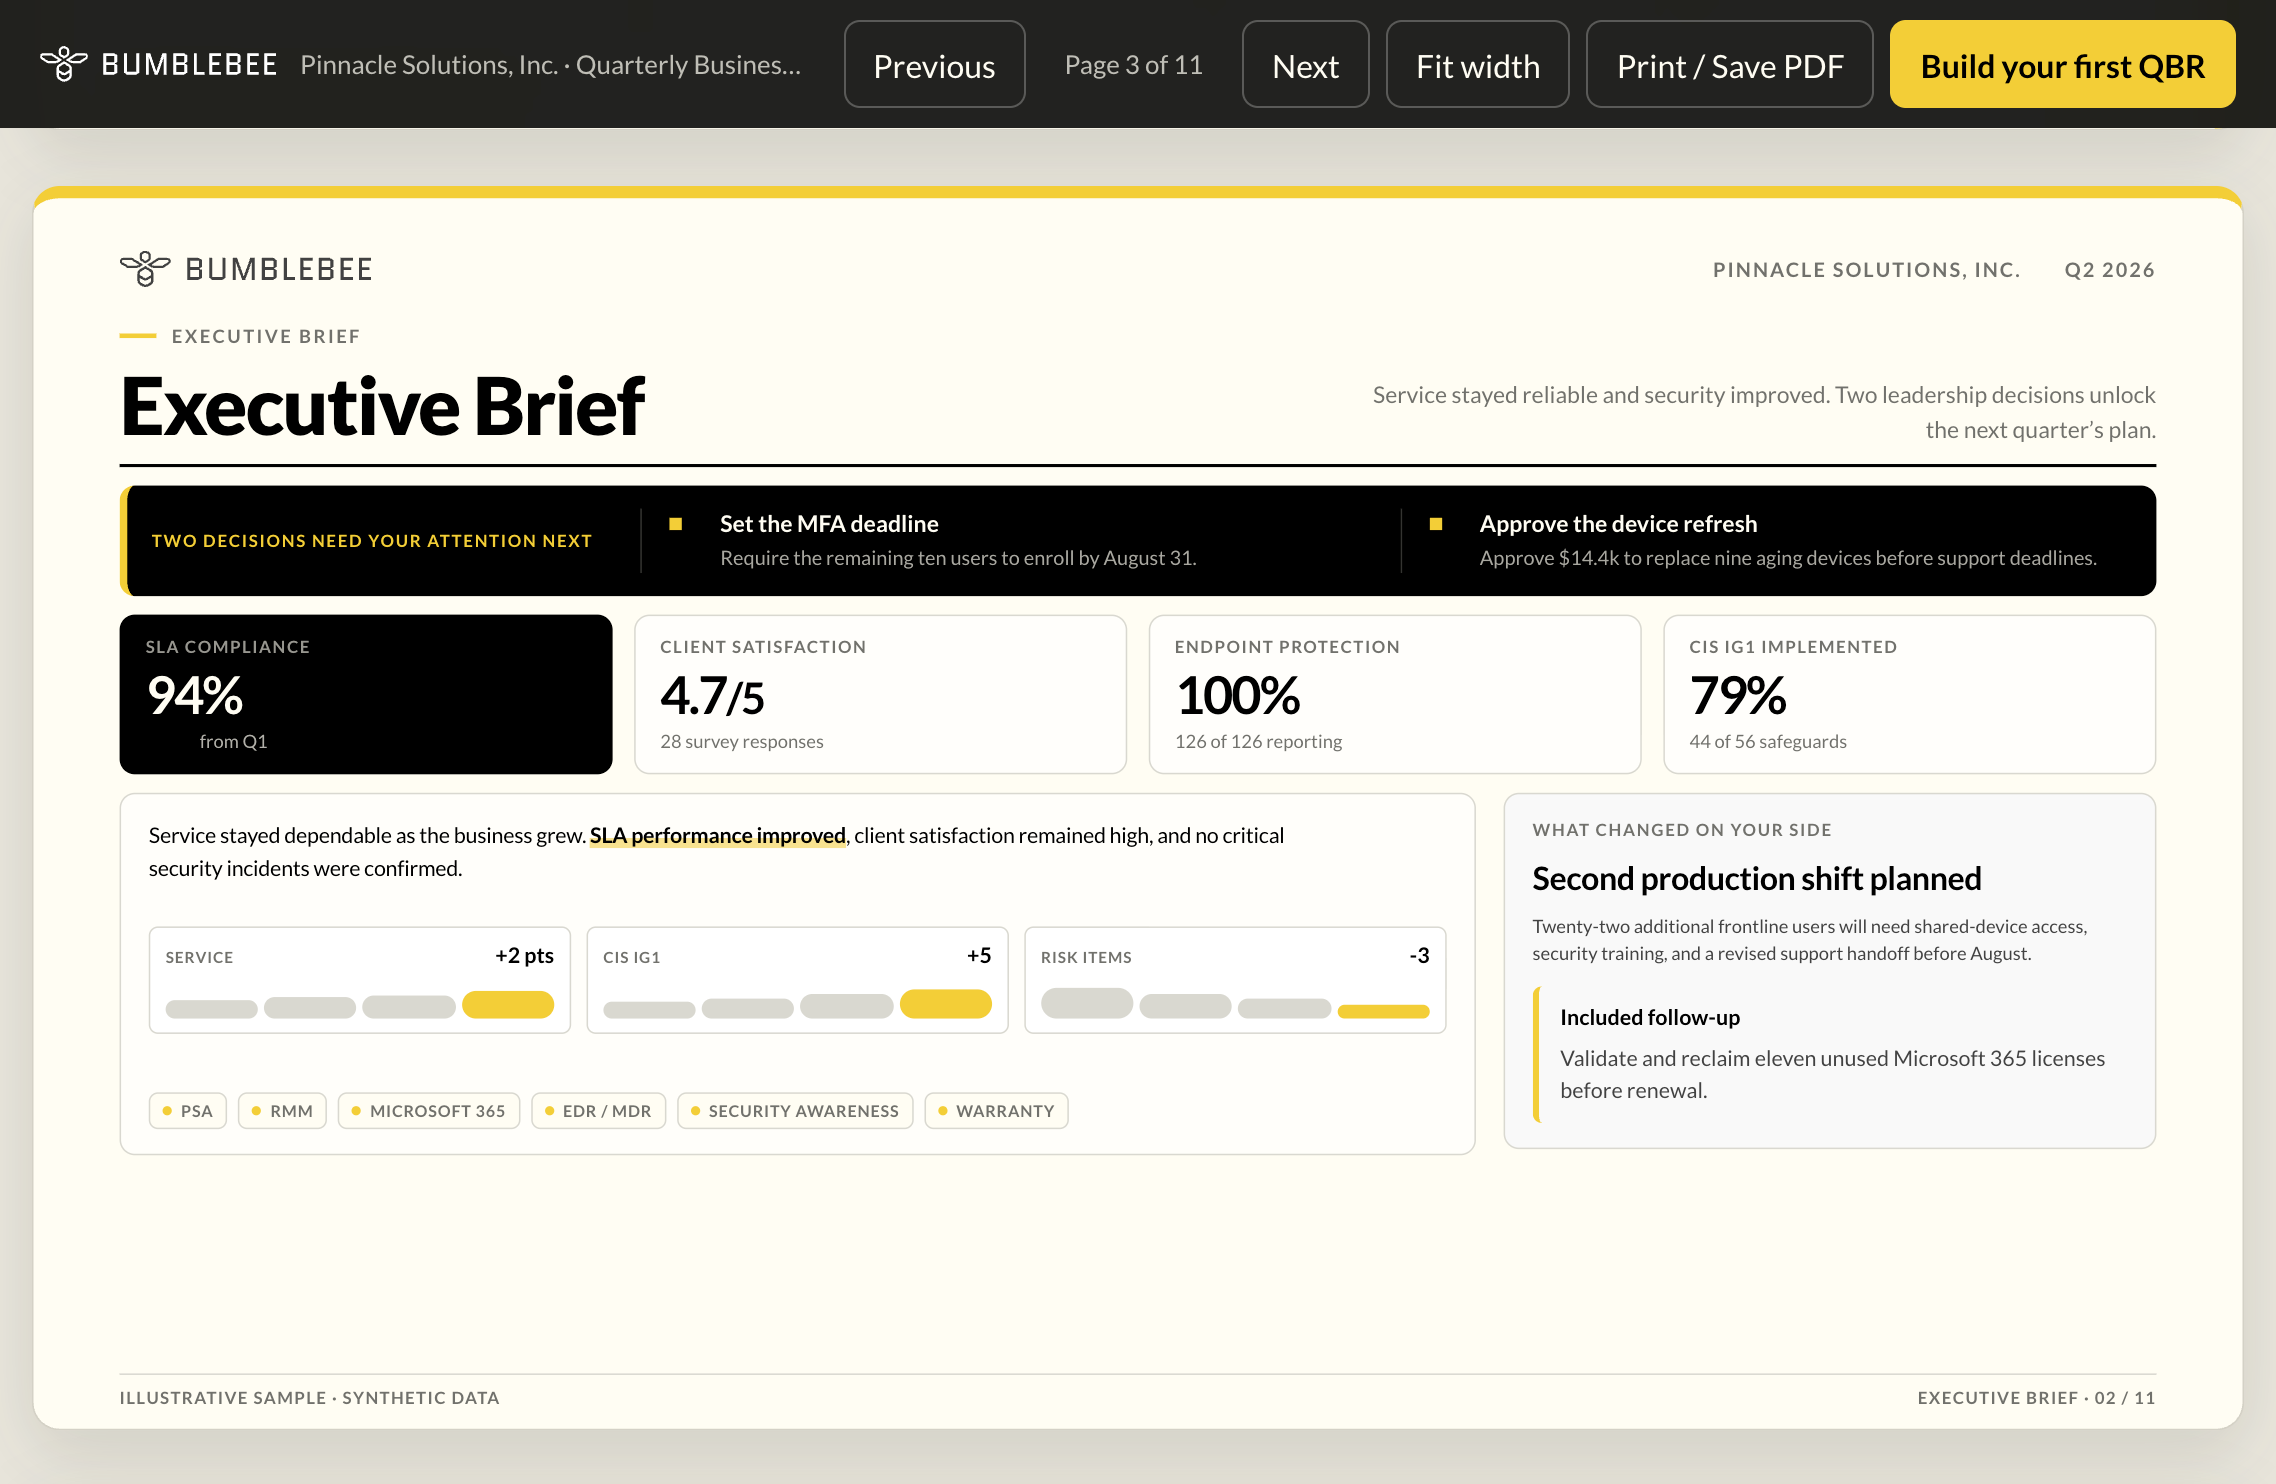Click the yellow bullet beside Set the MFA deadline
This screenshot has width=2276, height=1484.
coord(676,523)
